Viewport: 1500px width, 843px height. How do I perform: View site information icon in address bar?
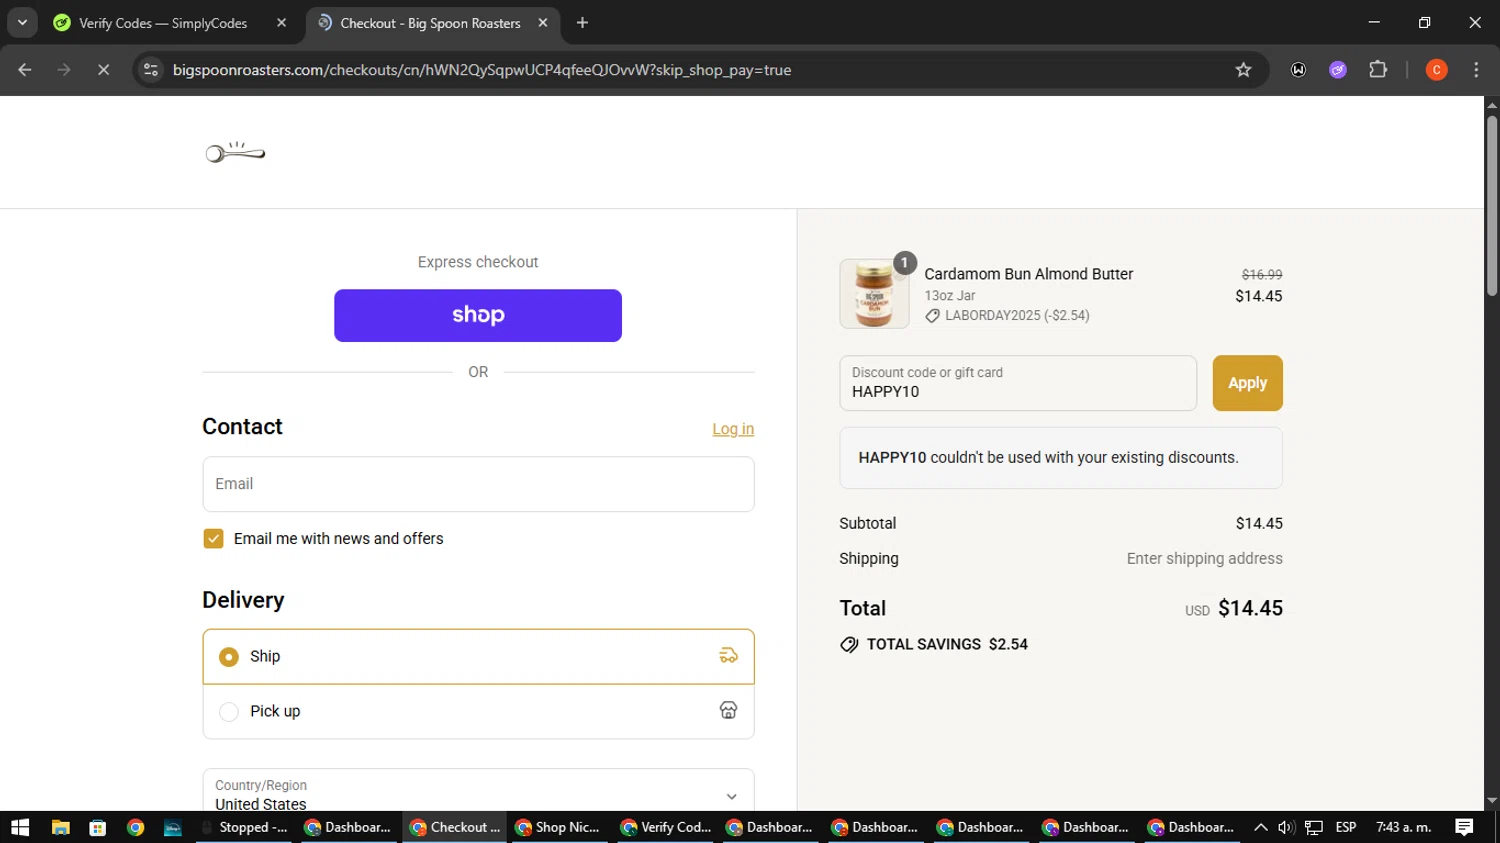[151, 70]
